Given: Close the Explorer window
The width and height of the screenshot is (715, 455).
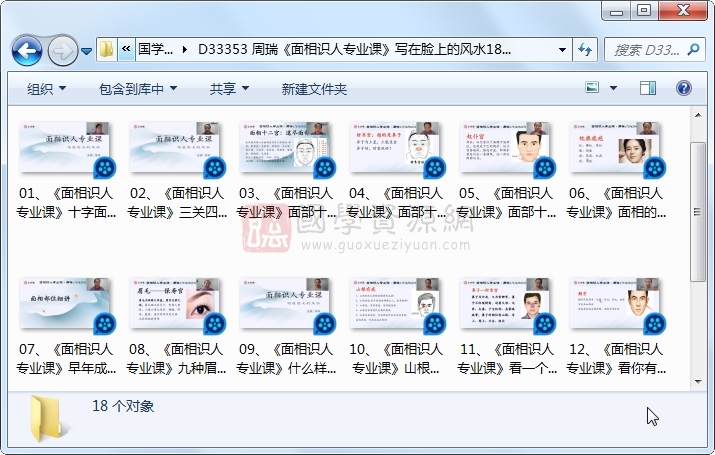Looking at the screenshot, I should 683,10.
